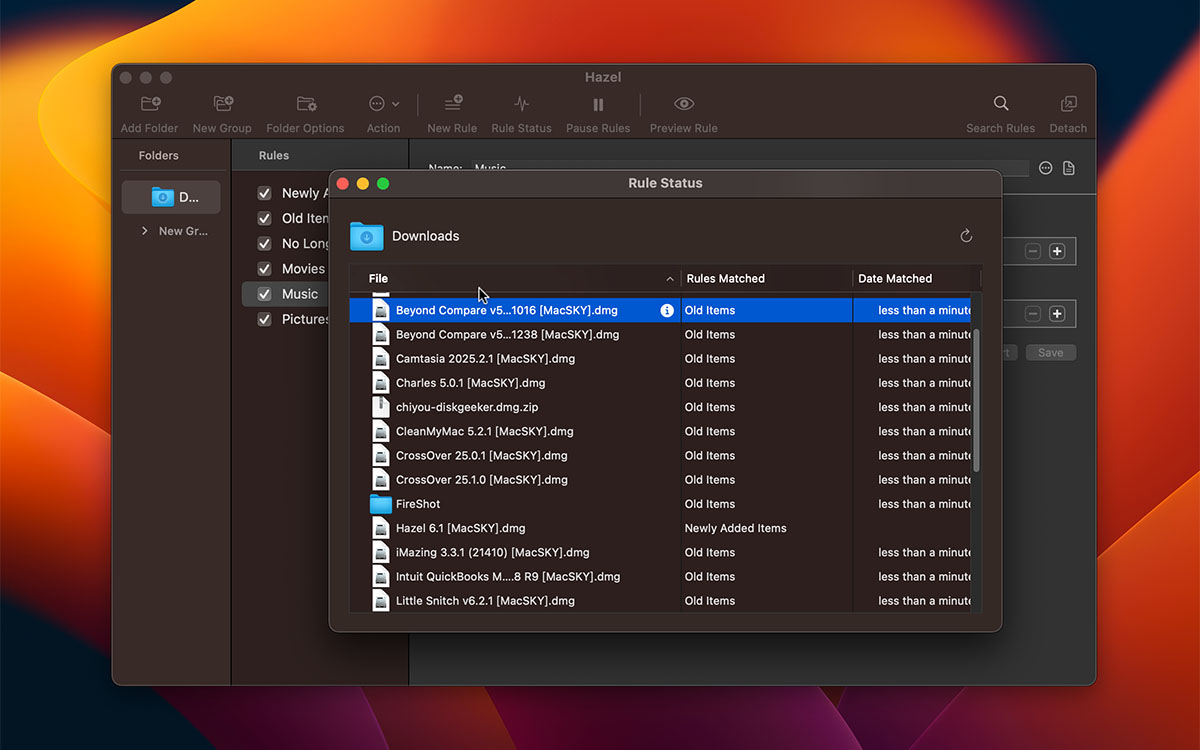This screenshot has height=750, width=1200.
Task: Refresh the Rule Status list
Action: 966,236
